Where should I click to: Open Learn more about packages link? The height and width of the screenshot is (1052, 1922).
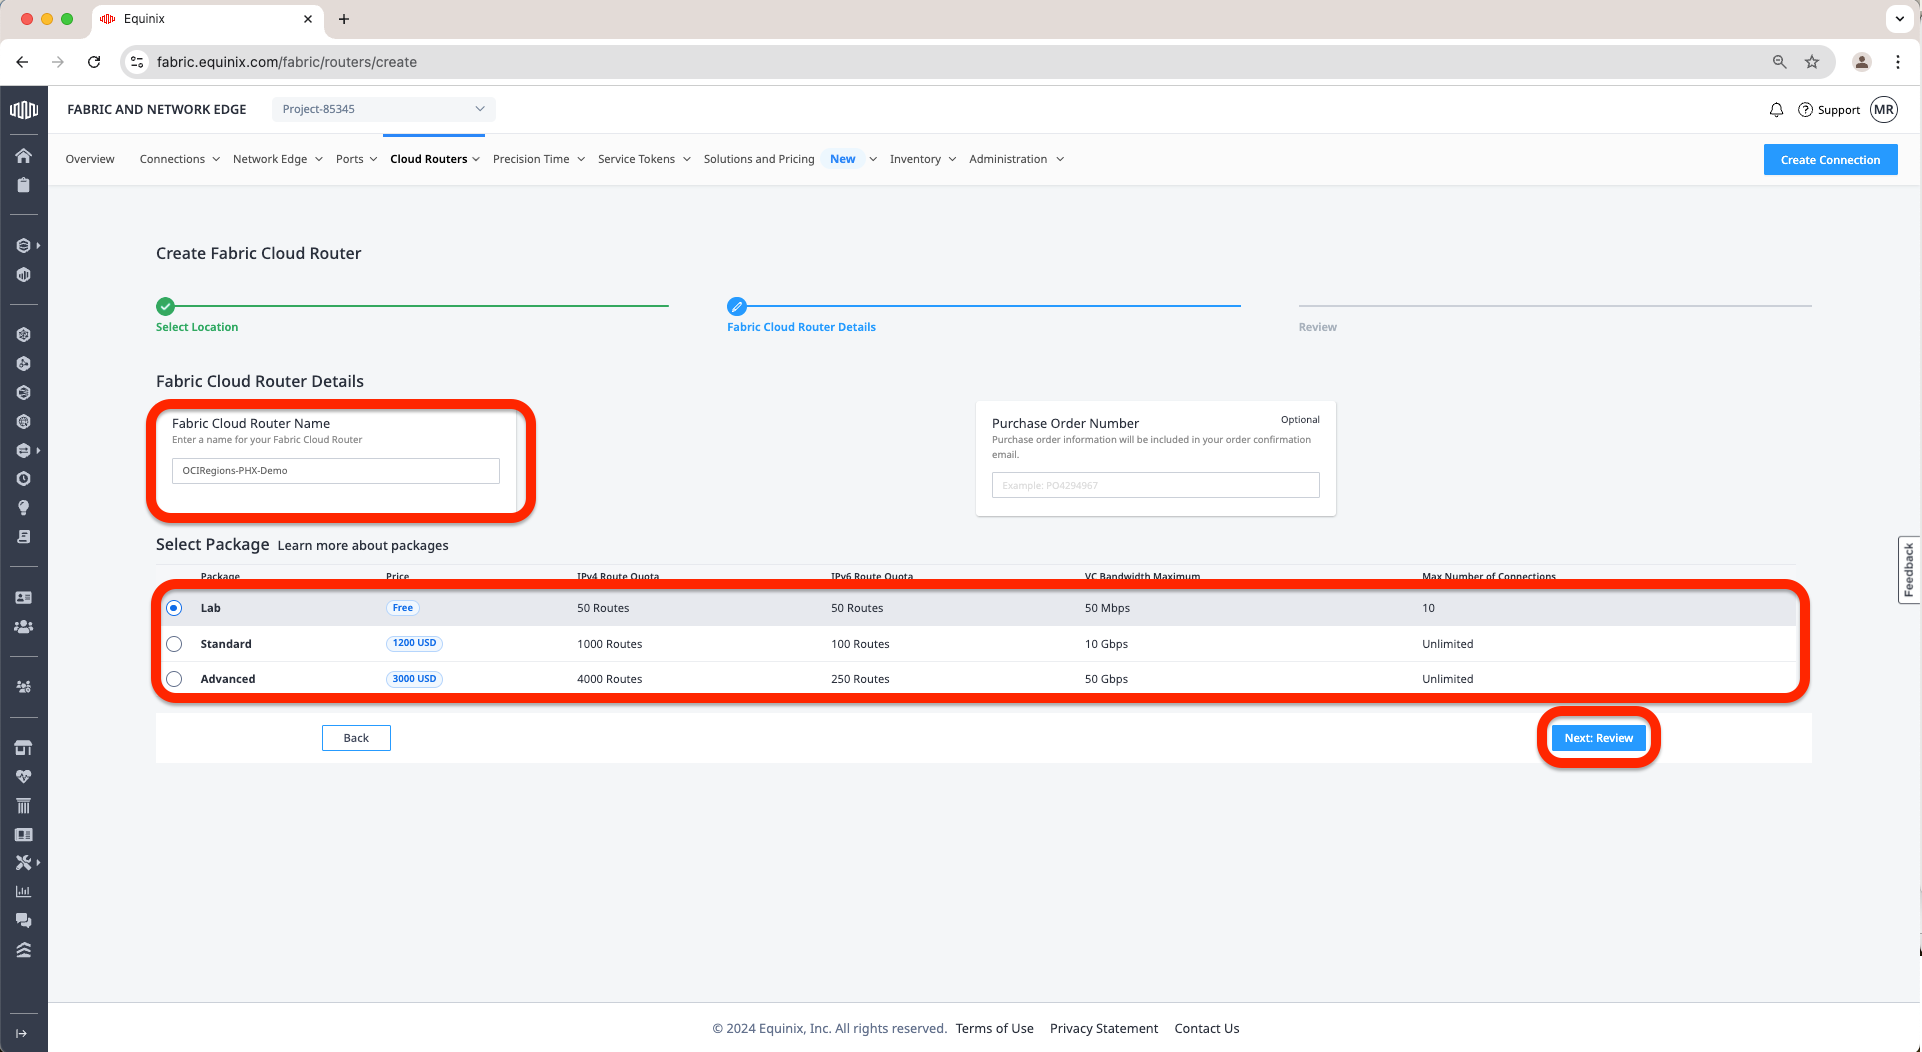(x=363, y=546)
